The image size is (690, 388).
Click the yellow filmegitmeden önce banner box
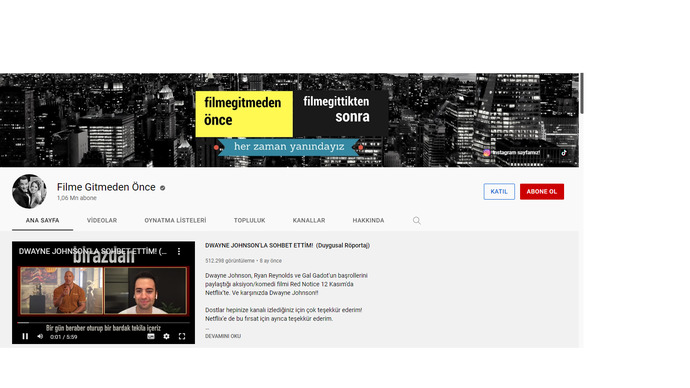(244, 114)
